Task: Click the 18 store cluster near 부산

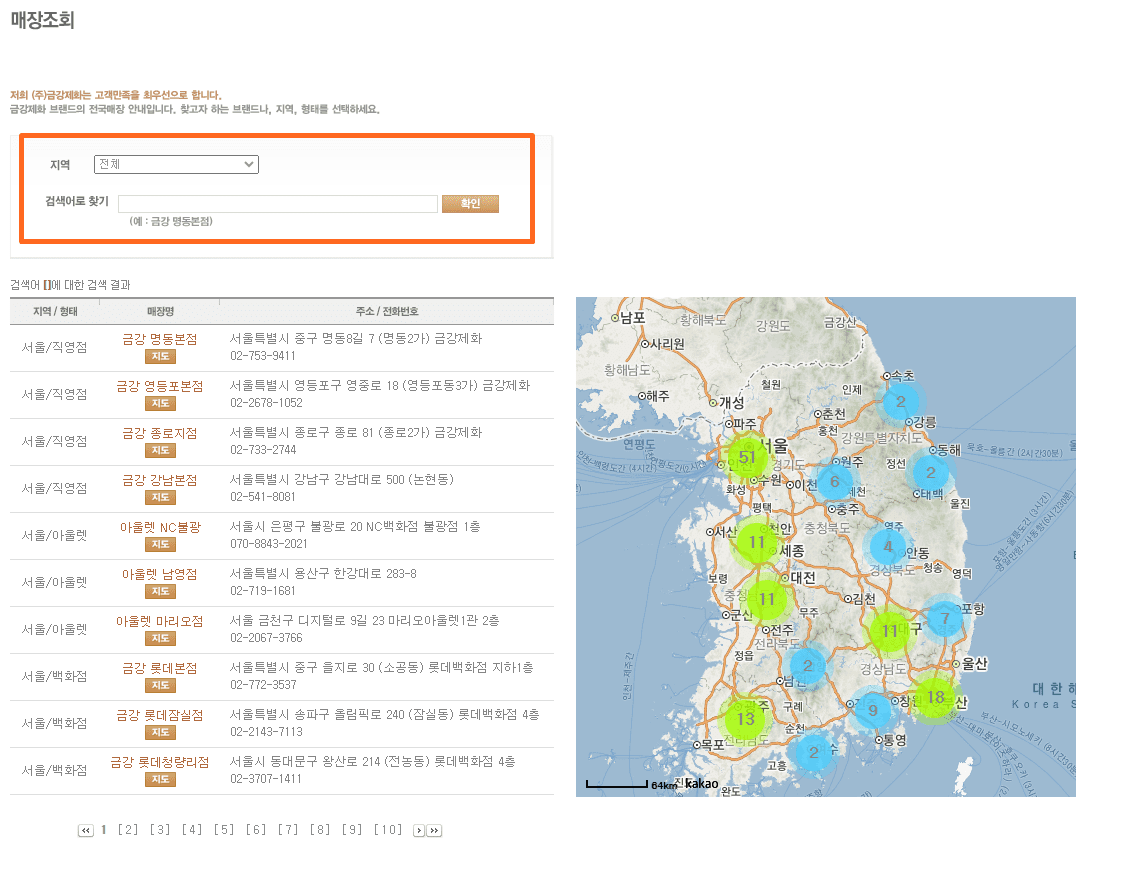Action: (936, 697)
